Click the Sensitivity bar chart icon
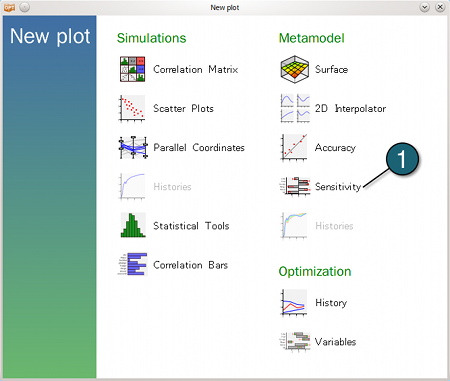 [295, 186]
